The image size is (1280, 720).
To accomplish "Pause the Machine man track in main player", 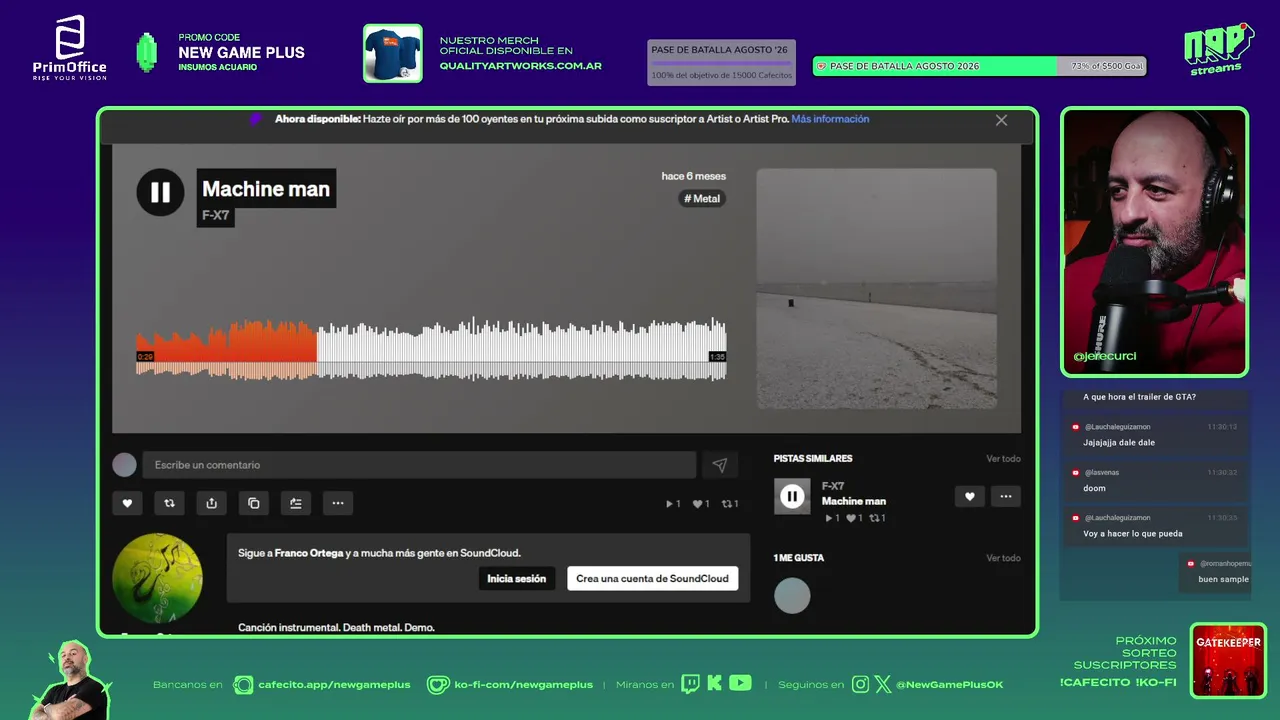I will click(x=160, y=192).
